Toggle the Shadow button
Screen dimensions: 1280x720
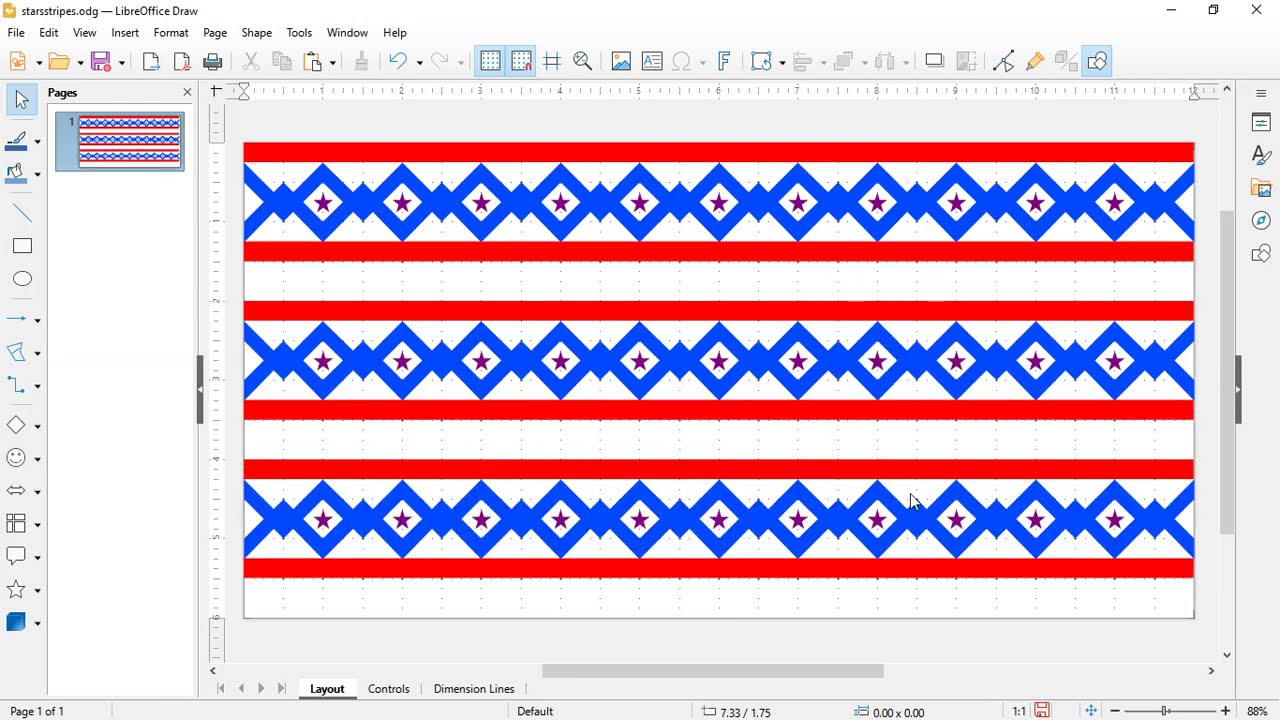pos(935,62)
